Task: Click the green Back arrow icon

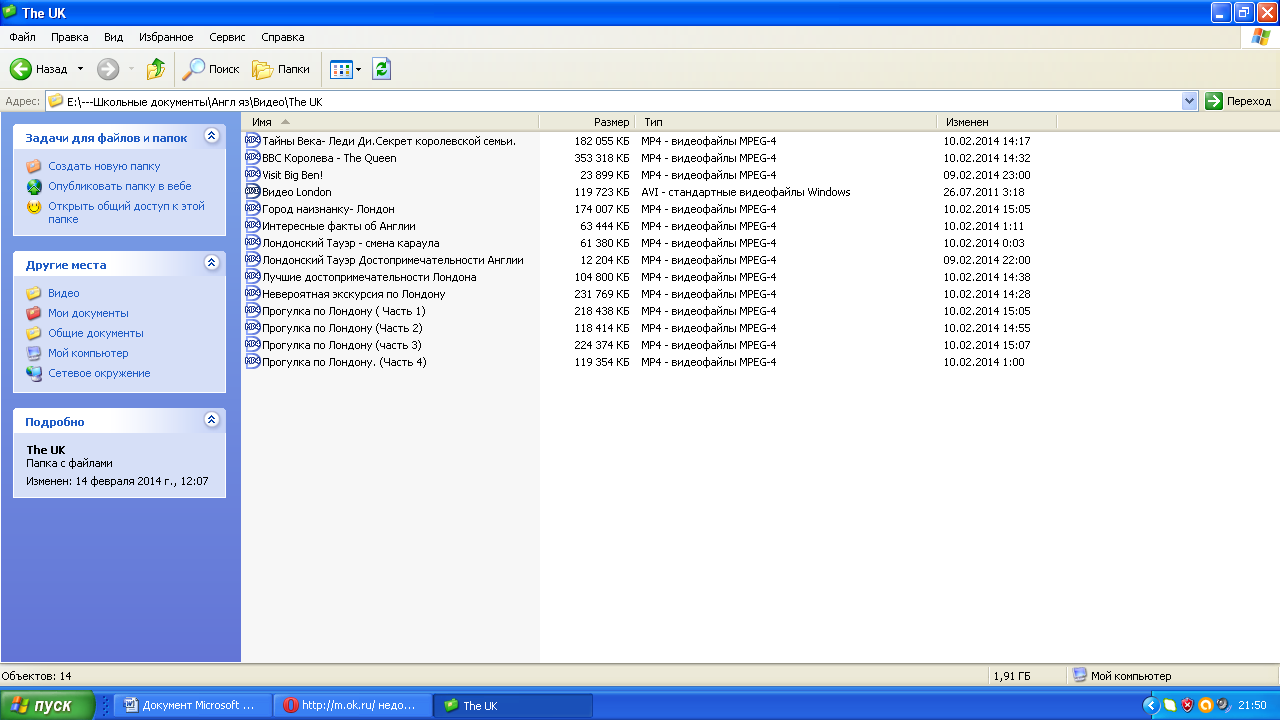Action: pyautogui.click(x=21, y=69)
